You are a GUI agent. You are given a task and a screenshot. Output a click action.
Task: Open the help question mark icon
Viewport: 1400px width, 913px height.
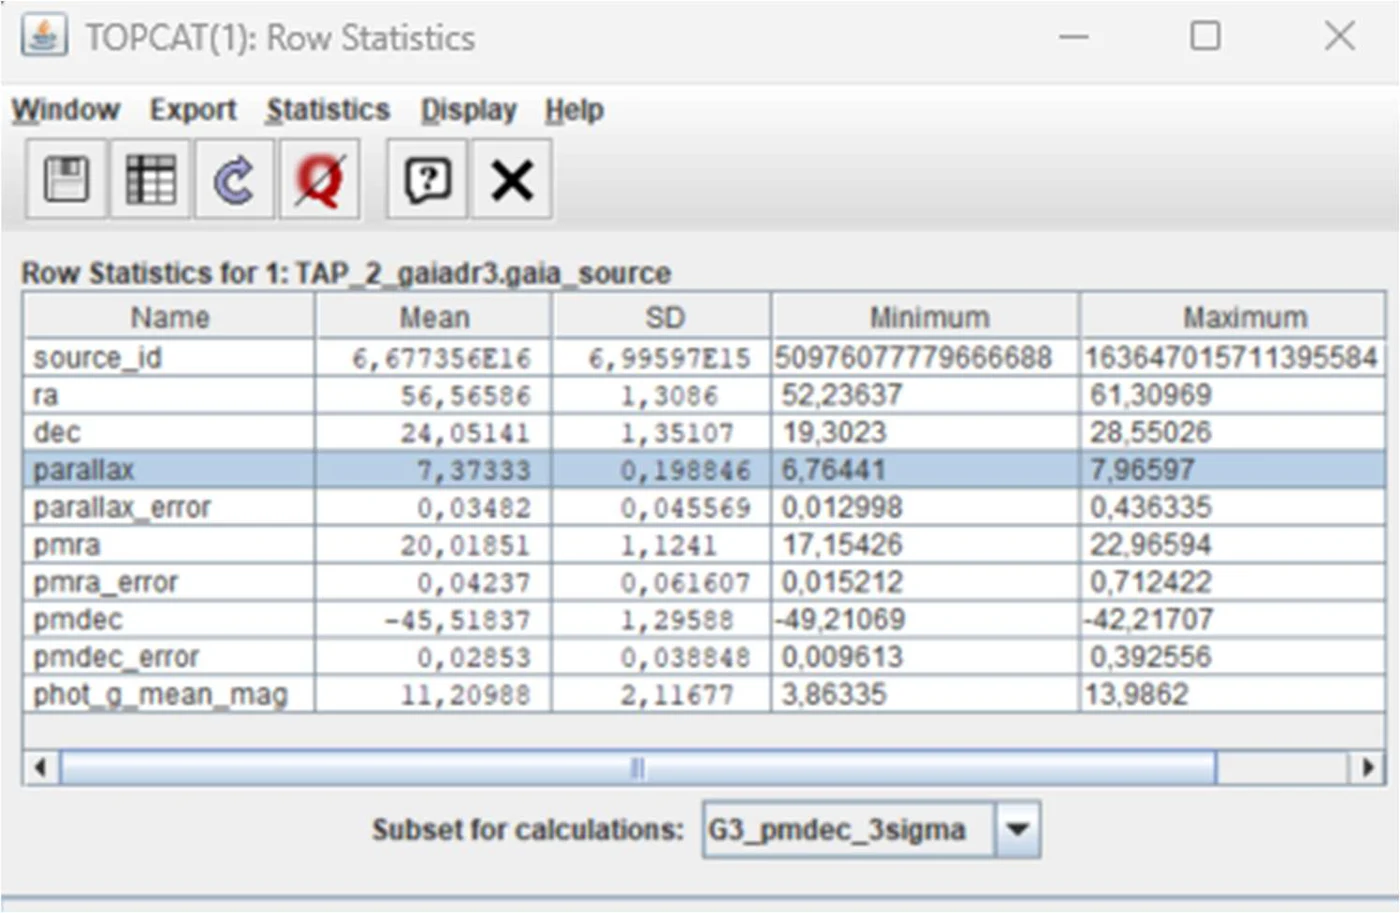[427, 180]
